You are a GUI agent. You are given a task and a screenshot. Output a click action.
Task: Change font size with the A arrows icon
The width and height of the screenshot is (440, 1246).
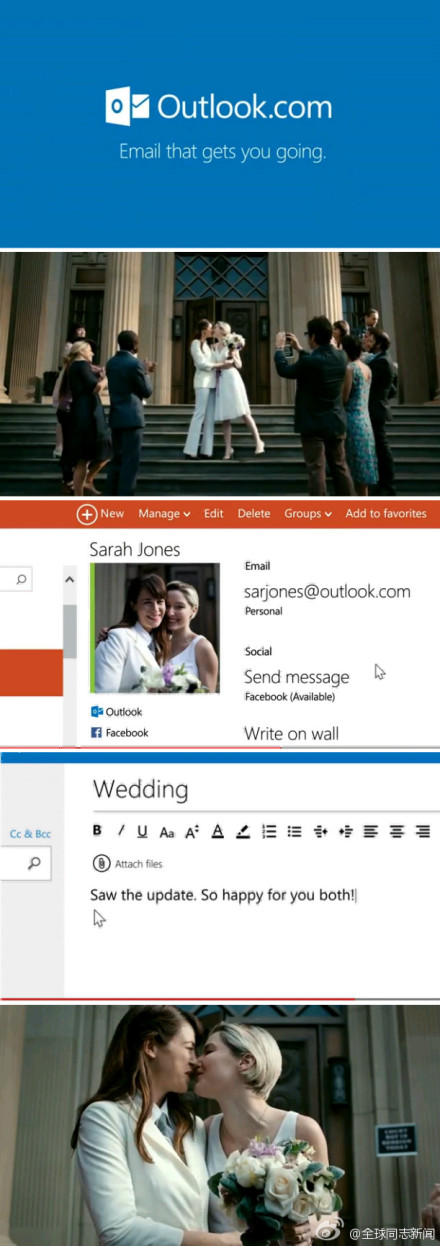(192, 830)
